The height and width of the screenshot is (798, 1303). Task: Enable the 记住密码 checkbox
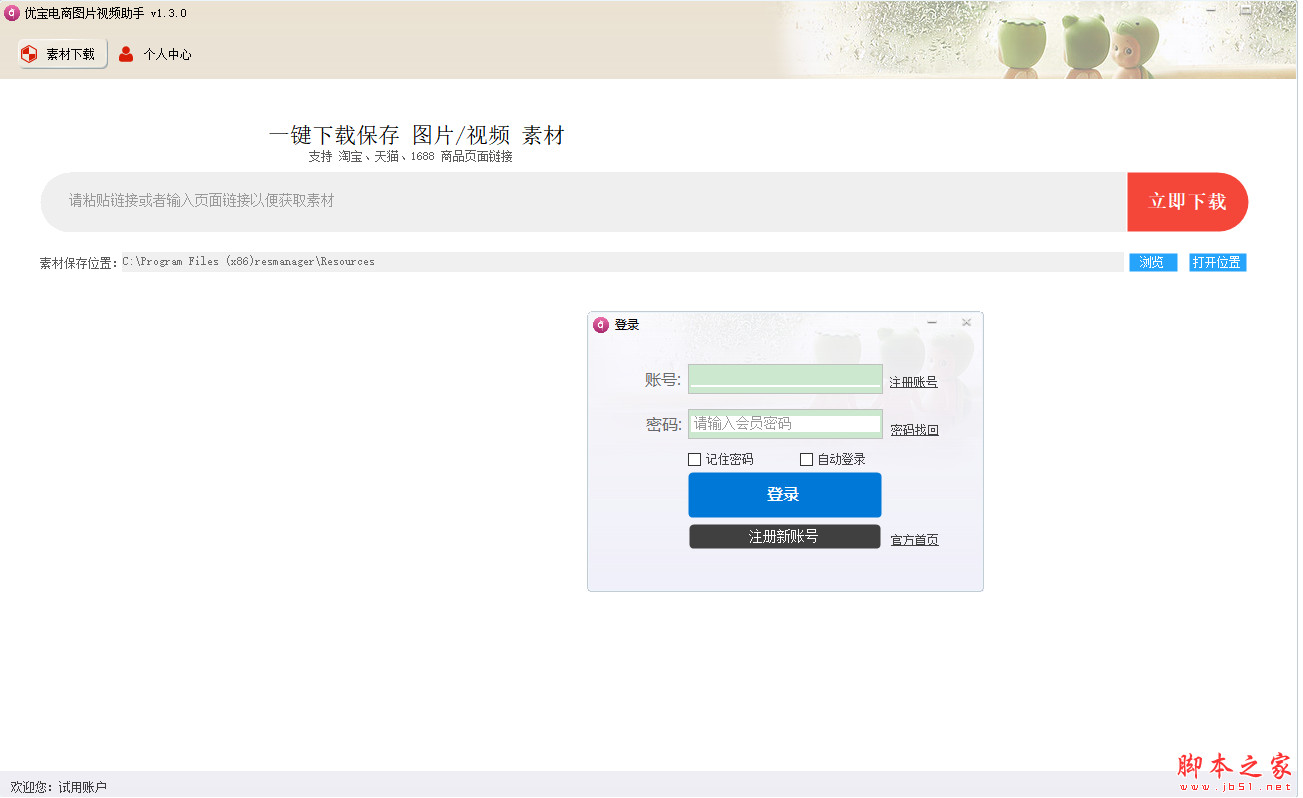coord(695,459)
